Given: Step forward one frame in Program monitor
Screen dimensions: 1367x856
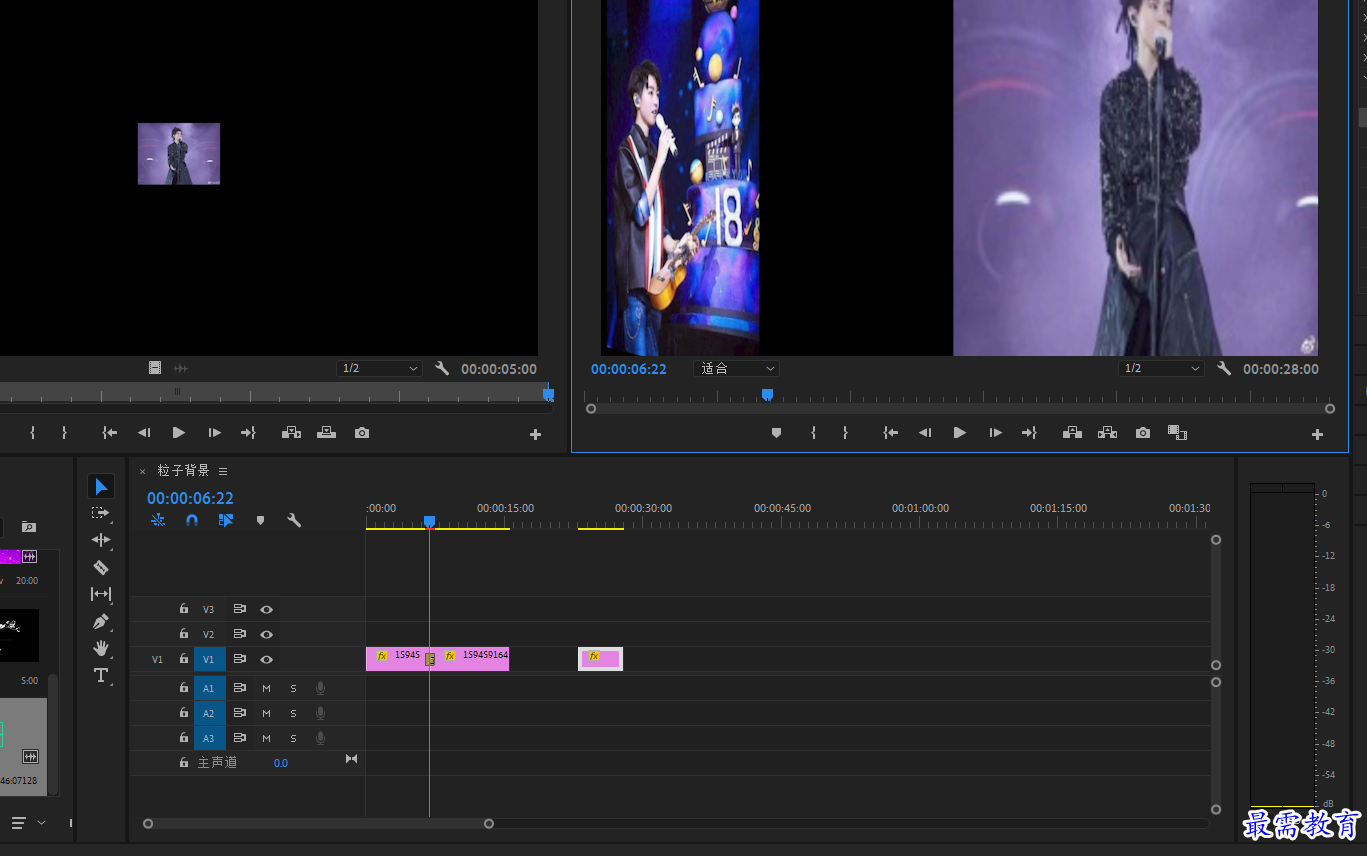Looking at the screenshot, I should [995, 433].
